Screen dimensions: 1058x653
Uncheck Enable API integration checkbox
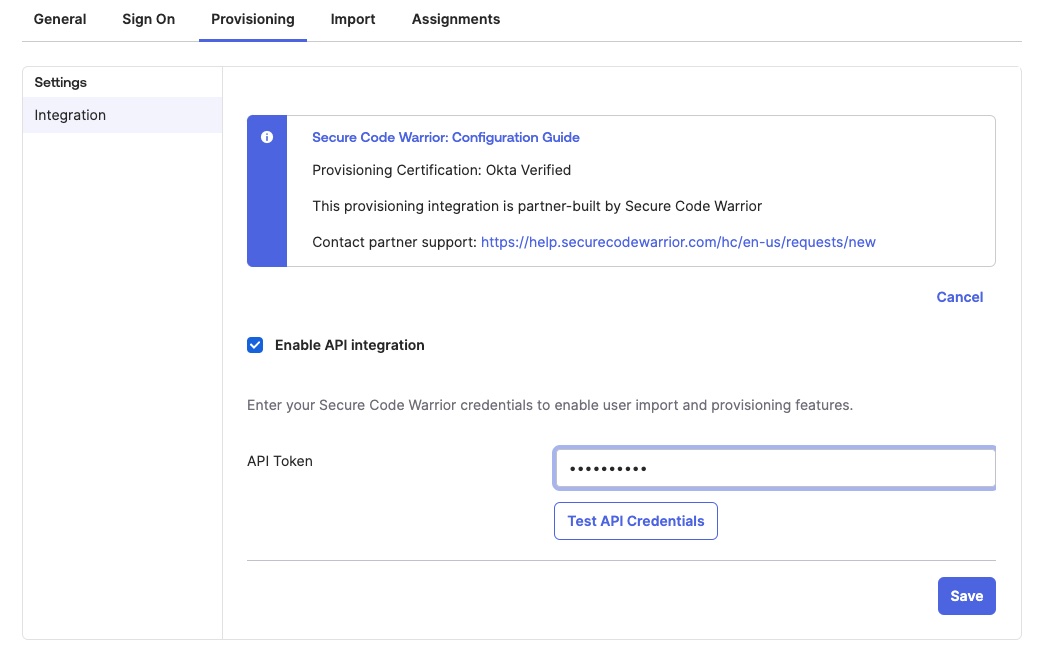(x=255, y=345)
